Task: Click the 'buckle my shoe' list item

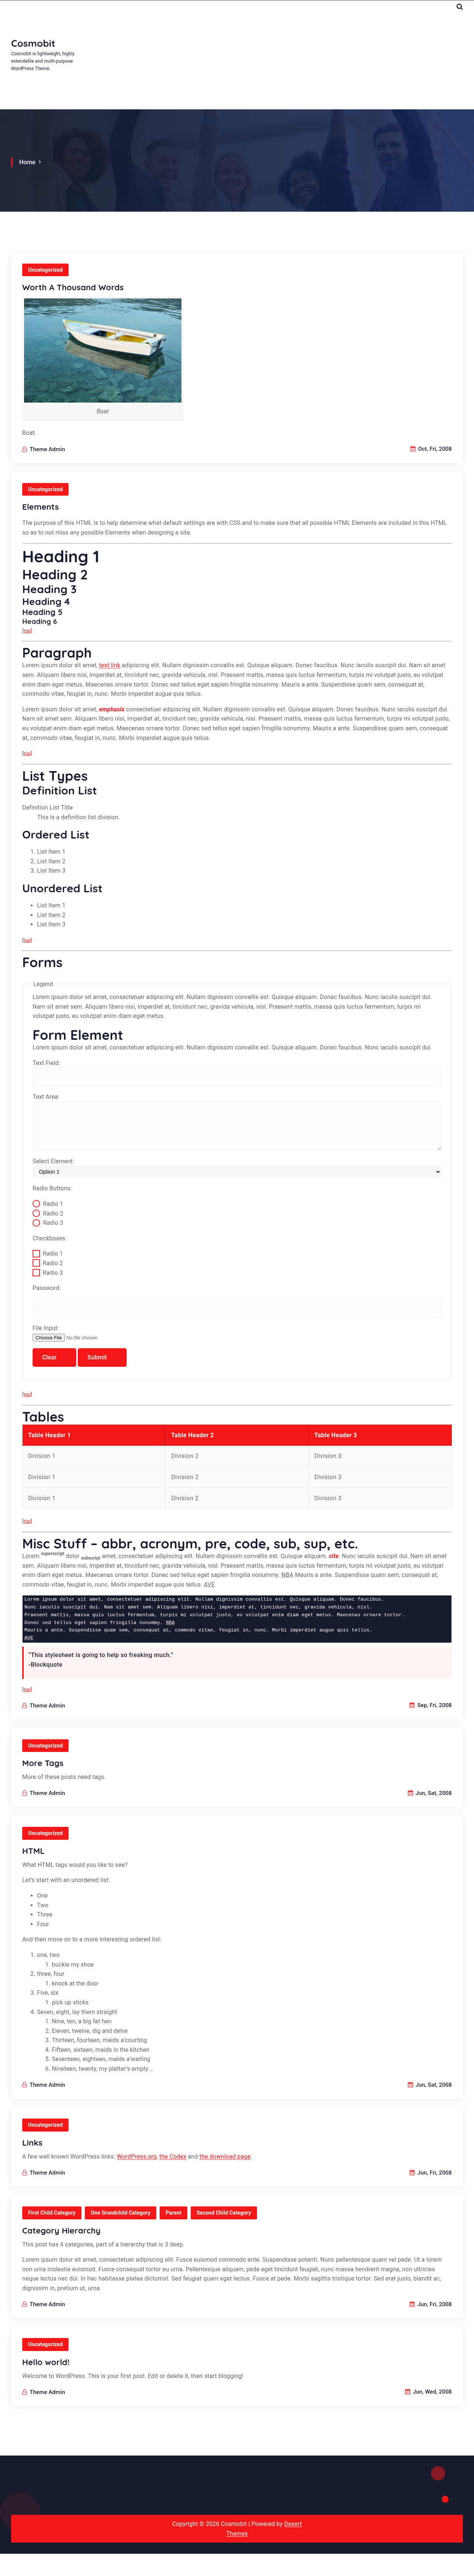Action: click(x=73, y=1965)
